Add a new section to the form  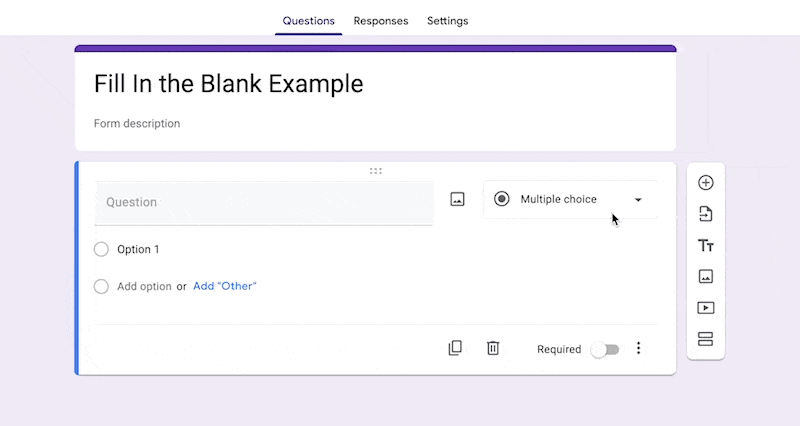point(706,339)
